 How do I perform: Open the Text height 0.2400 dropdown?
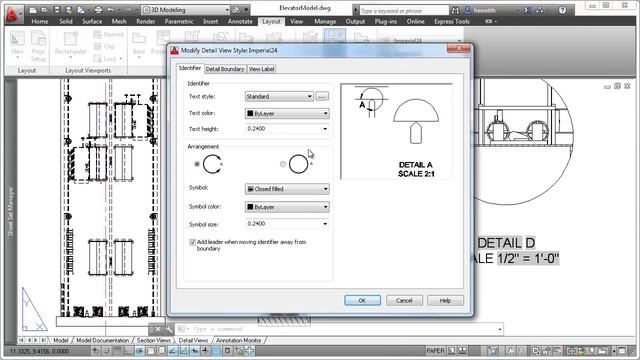point(287,129)
